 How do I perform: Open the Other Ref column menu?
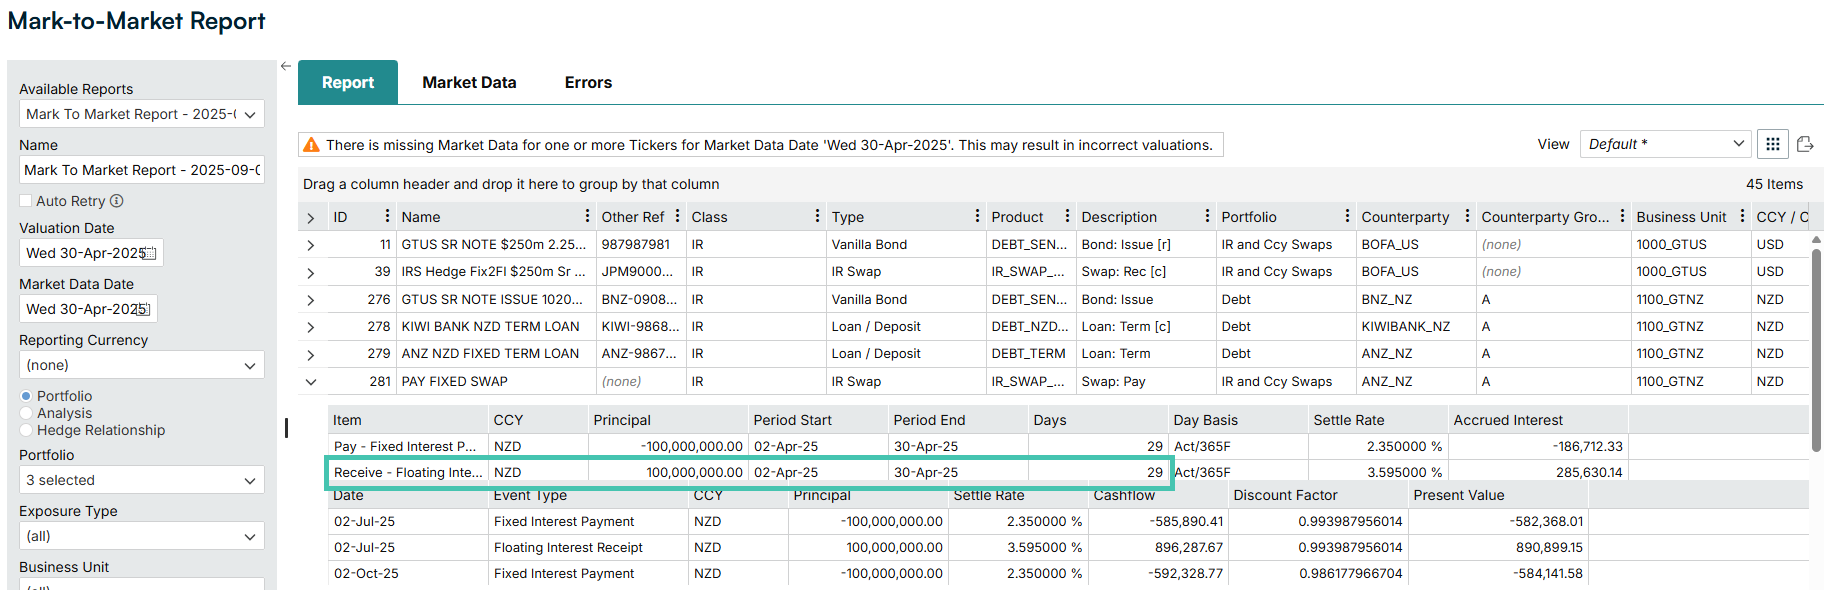(677, 216)
